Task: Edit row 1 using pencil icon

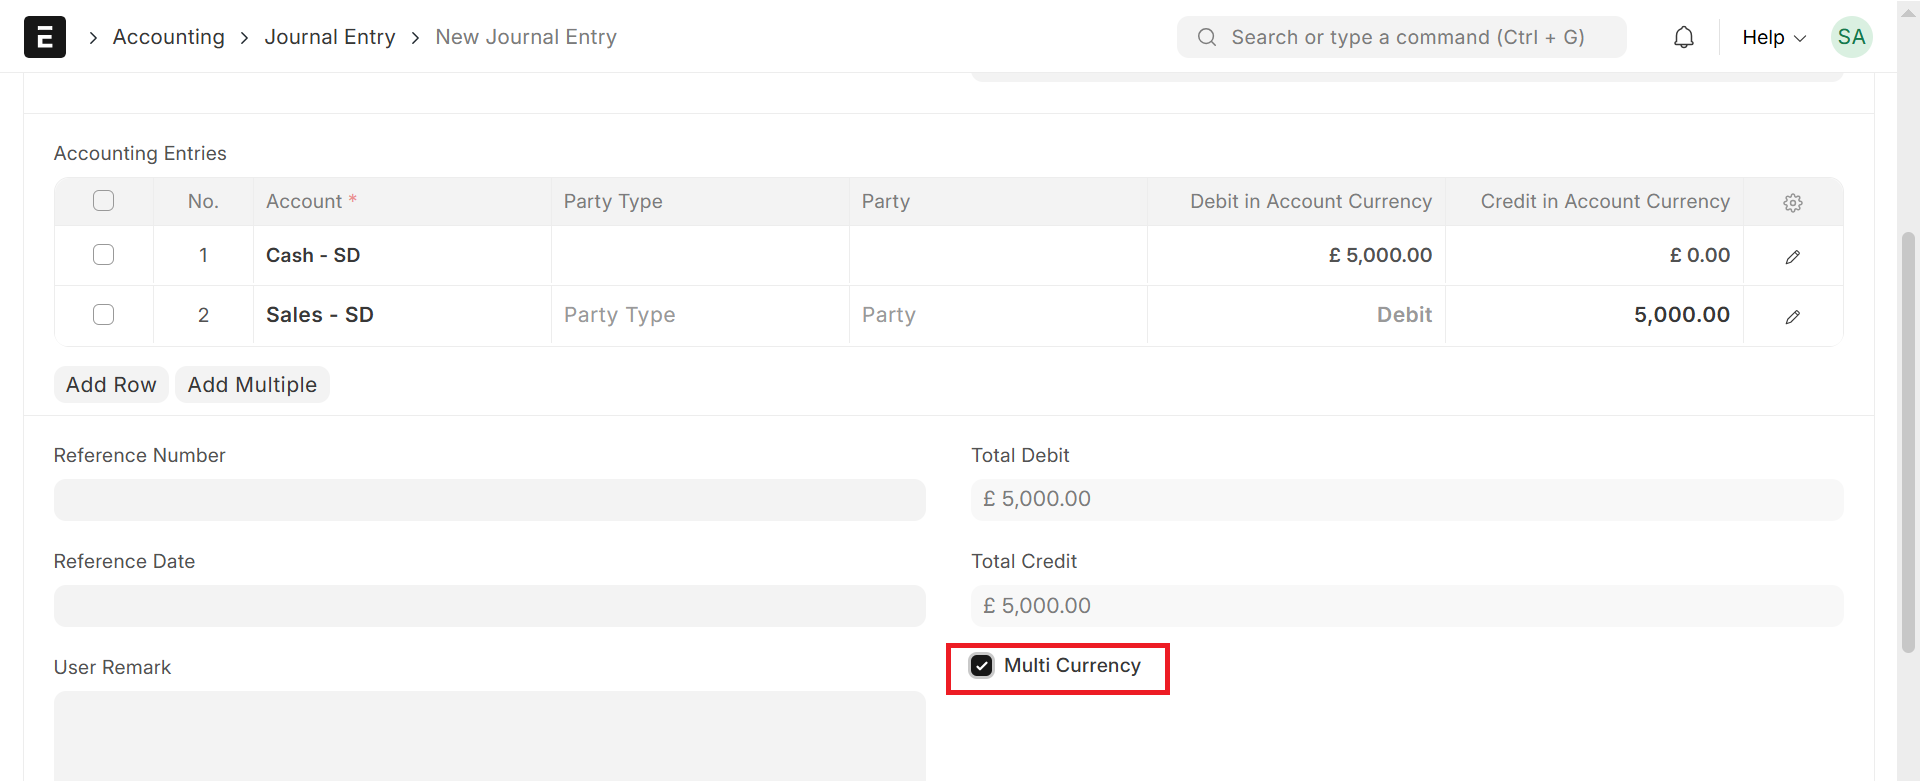Action: coord(1792,257)
